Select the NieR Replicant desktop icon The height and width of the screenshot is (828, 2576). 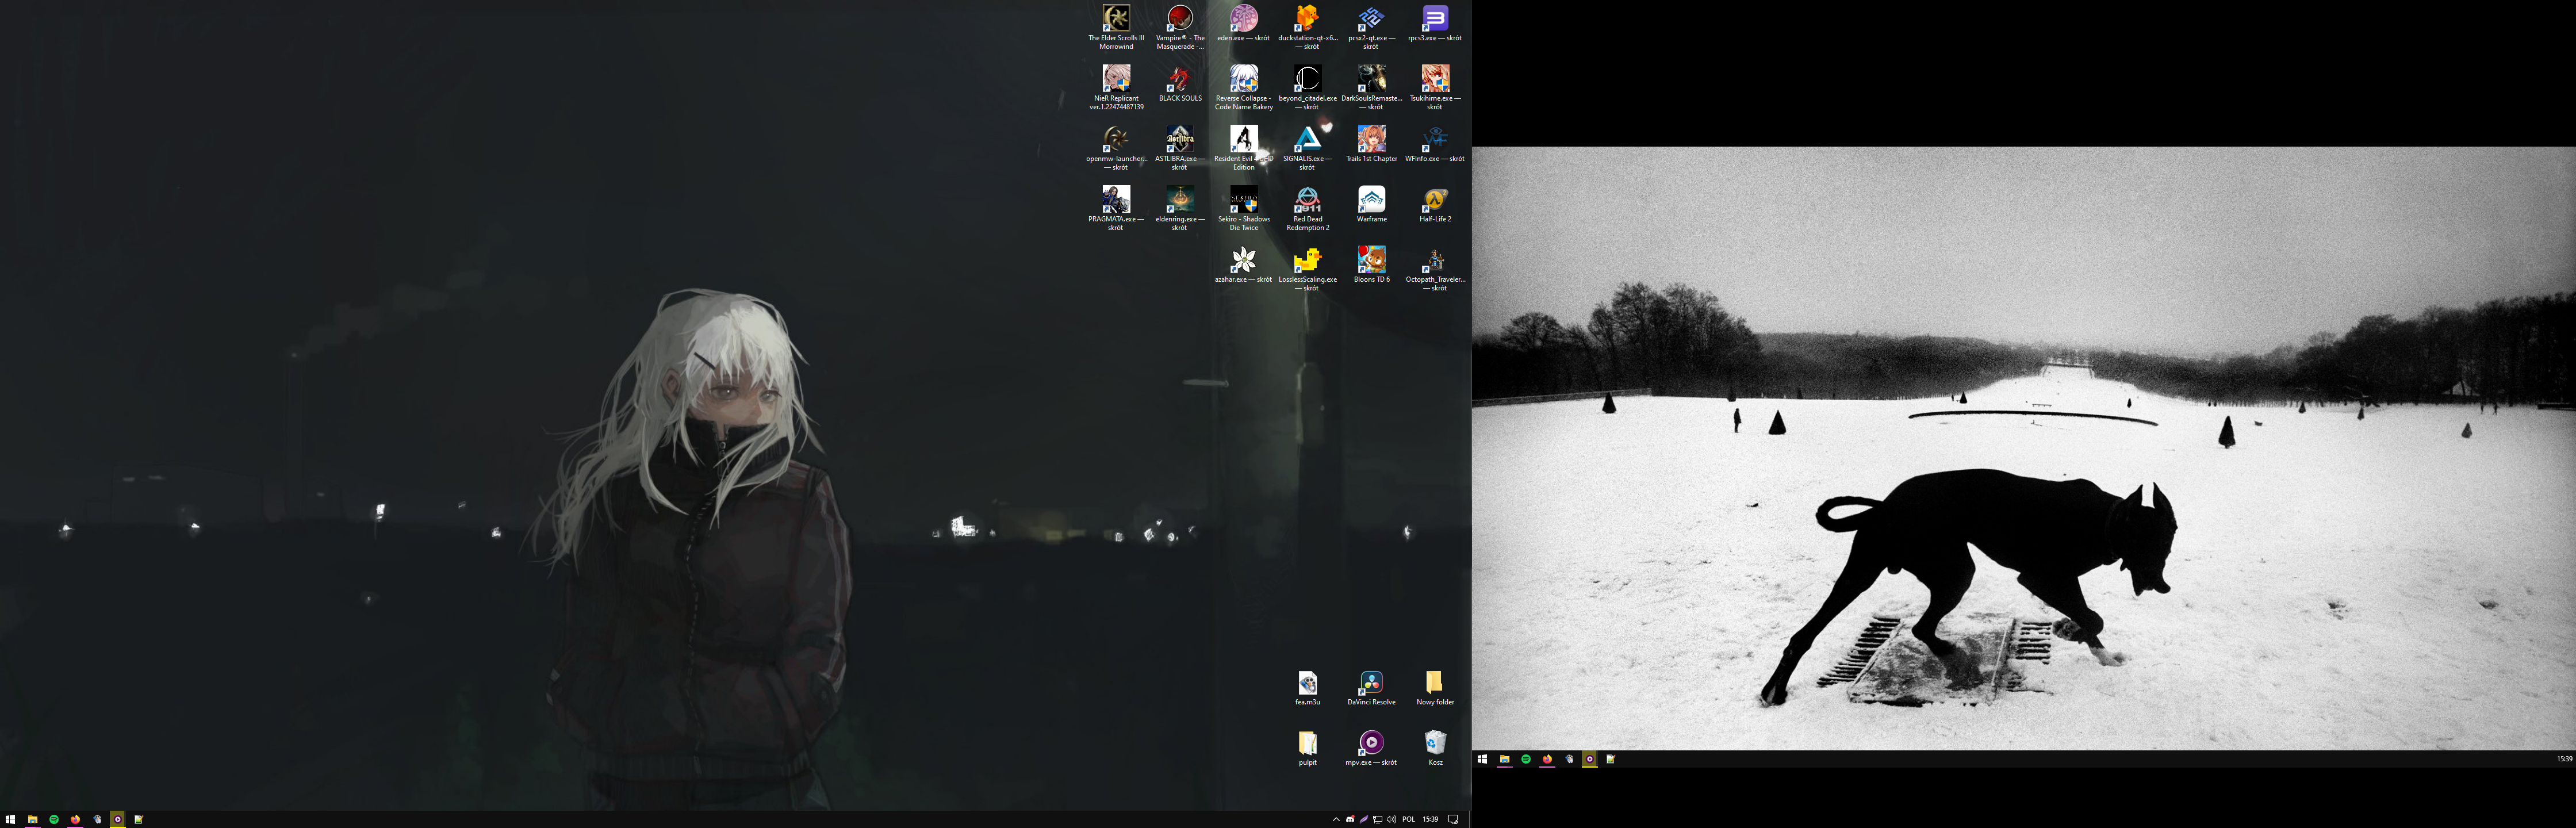point(1116,87)
